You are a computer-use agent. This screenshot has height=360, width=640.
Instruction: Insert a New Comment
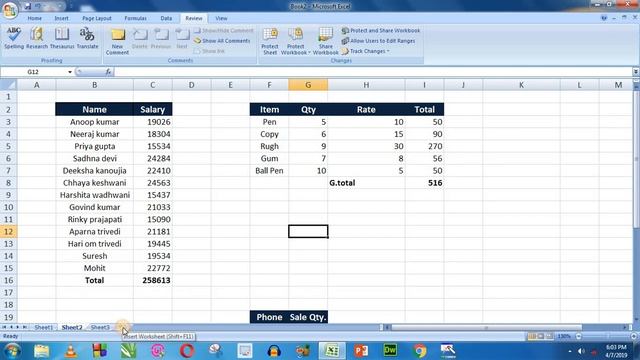[118, 41]
